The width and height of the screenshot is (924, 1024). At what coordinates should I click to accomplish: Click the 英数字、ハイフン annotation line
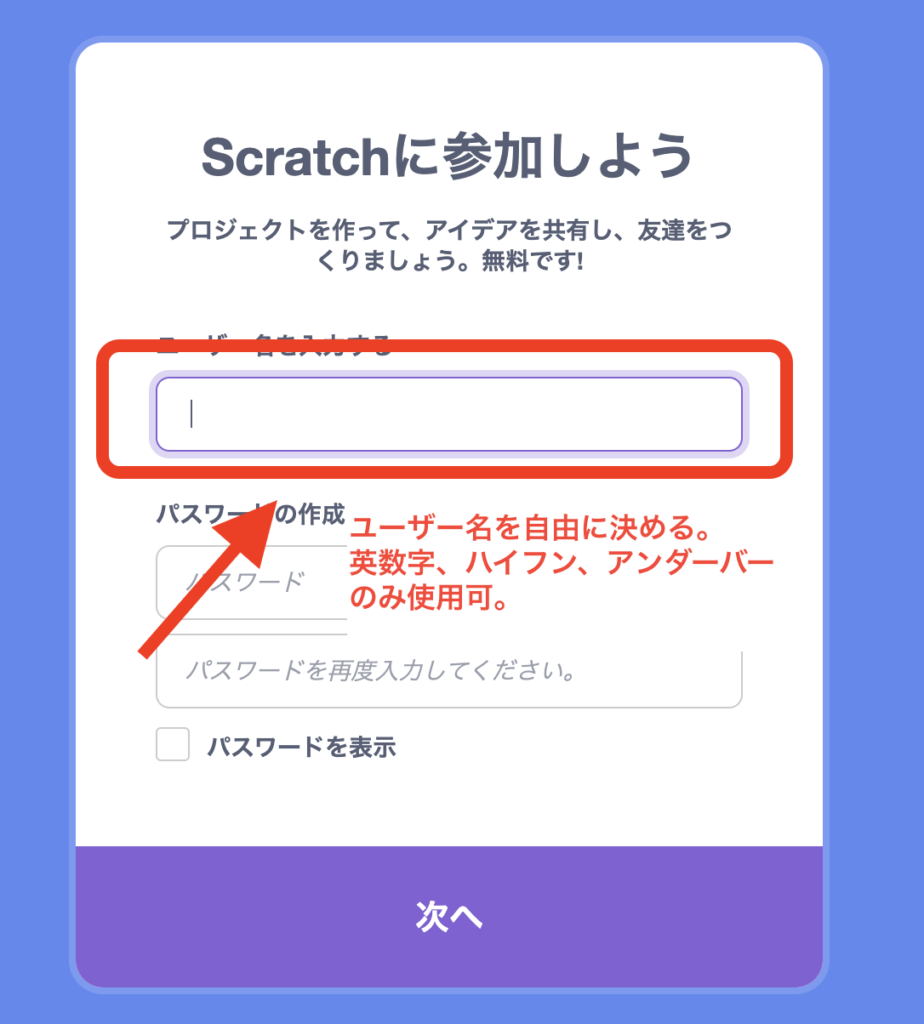click(562, 562)
